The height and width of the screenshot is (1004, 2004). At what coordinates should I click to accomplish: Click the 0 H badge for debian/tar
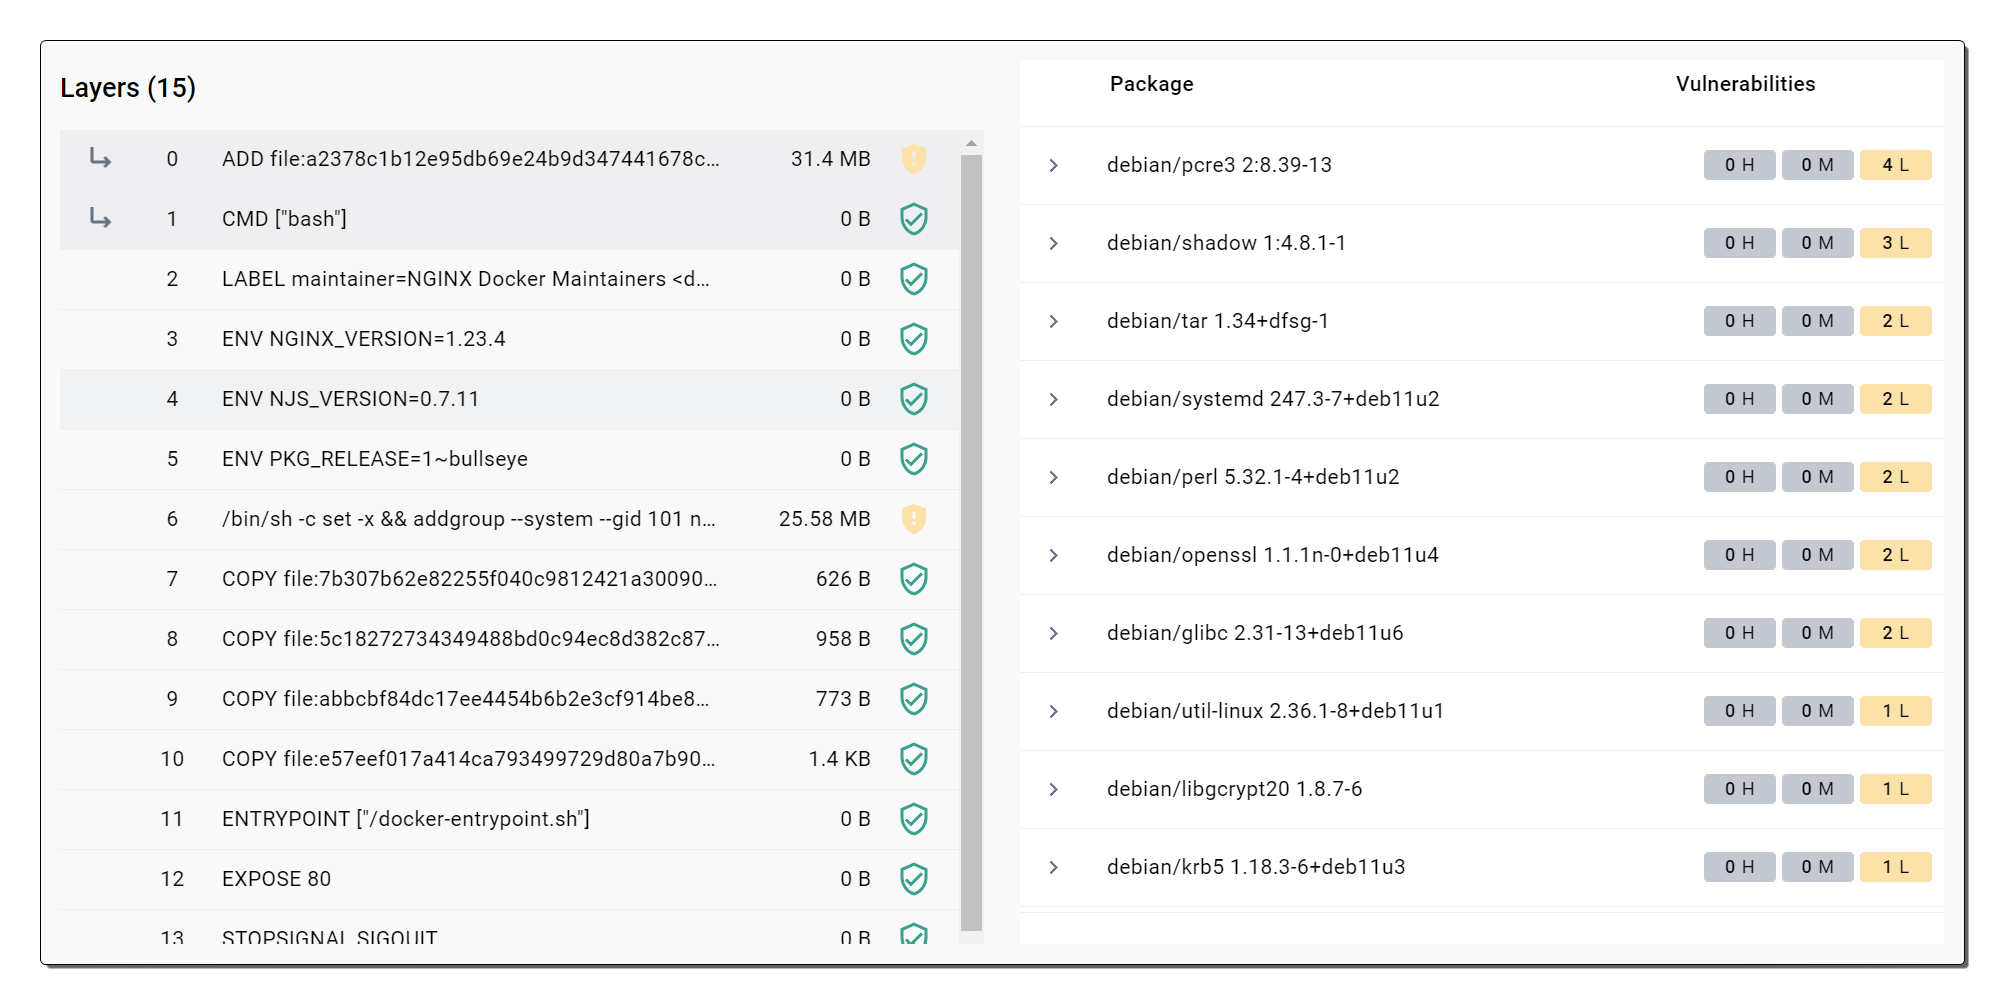click(x=1739, y=321)
